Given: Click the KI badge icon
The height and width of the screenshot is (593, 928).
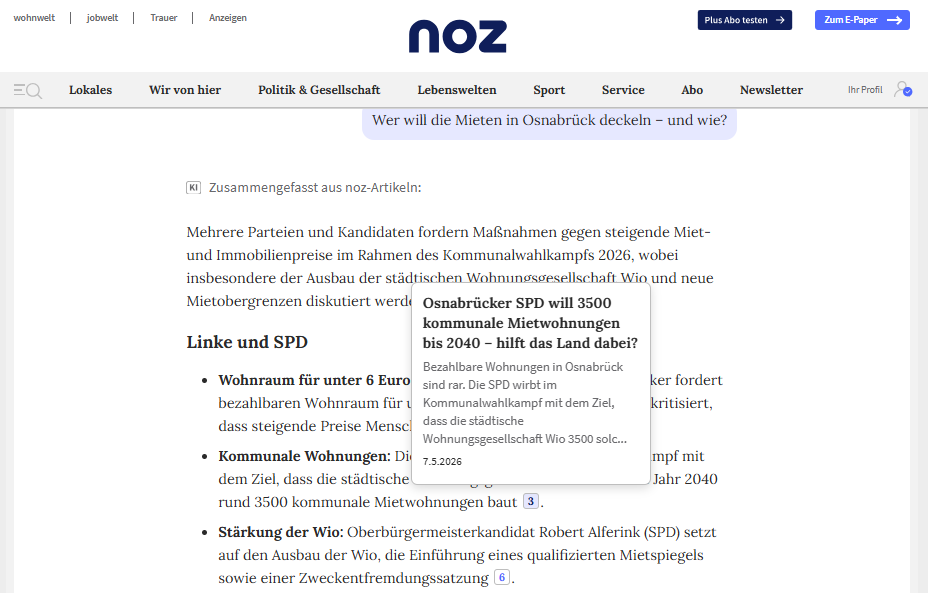Looking at the screenshot, I should (194, 188).
